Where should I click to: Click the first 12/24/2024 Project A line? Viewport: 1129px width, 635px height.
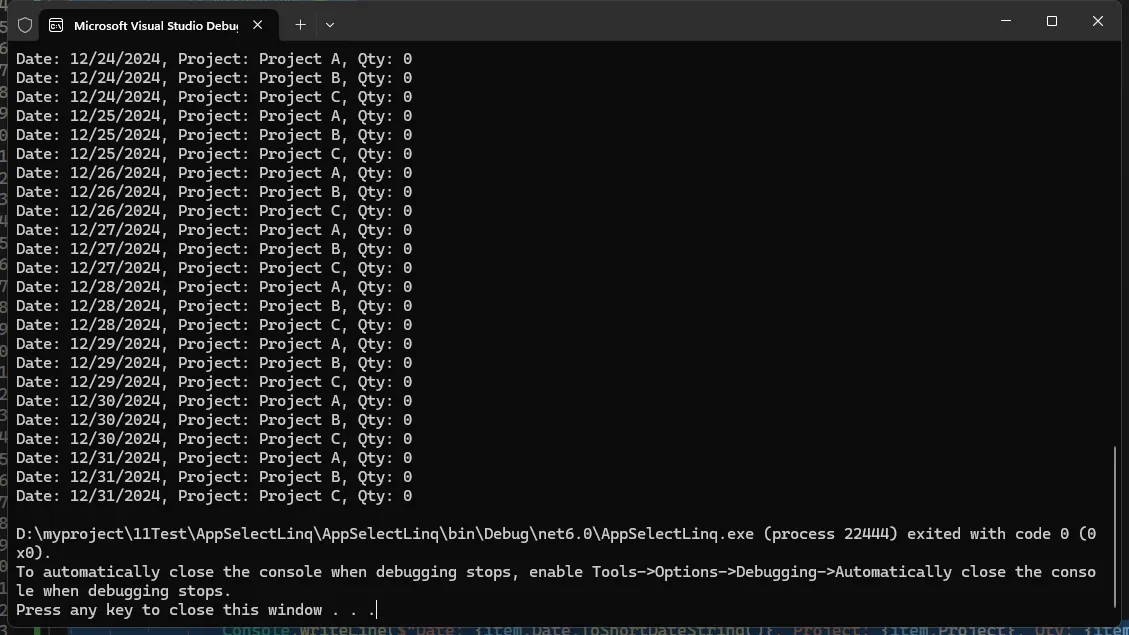pyautogui.click(x=213, y=60)
